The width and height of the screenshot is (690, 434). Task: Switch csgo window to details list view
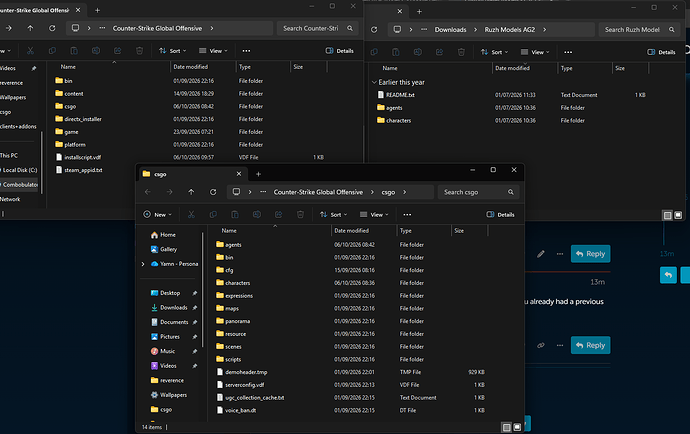(x=506, y=427)
